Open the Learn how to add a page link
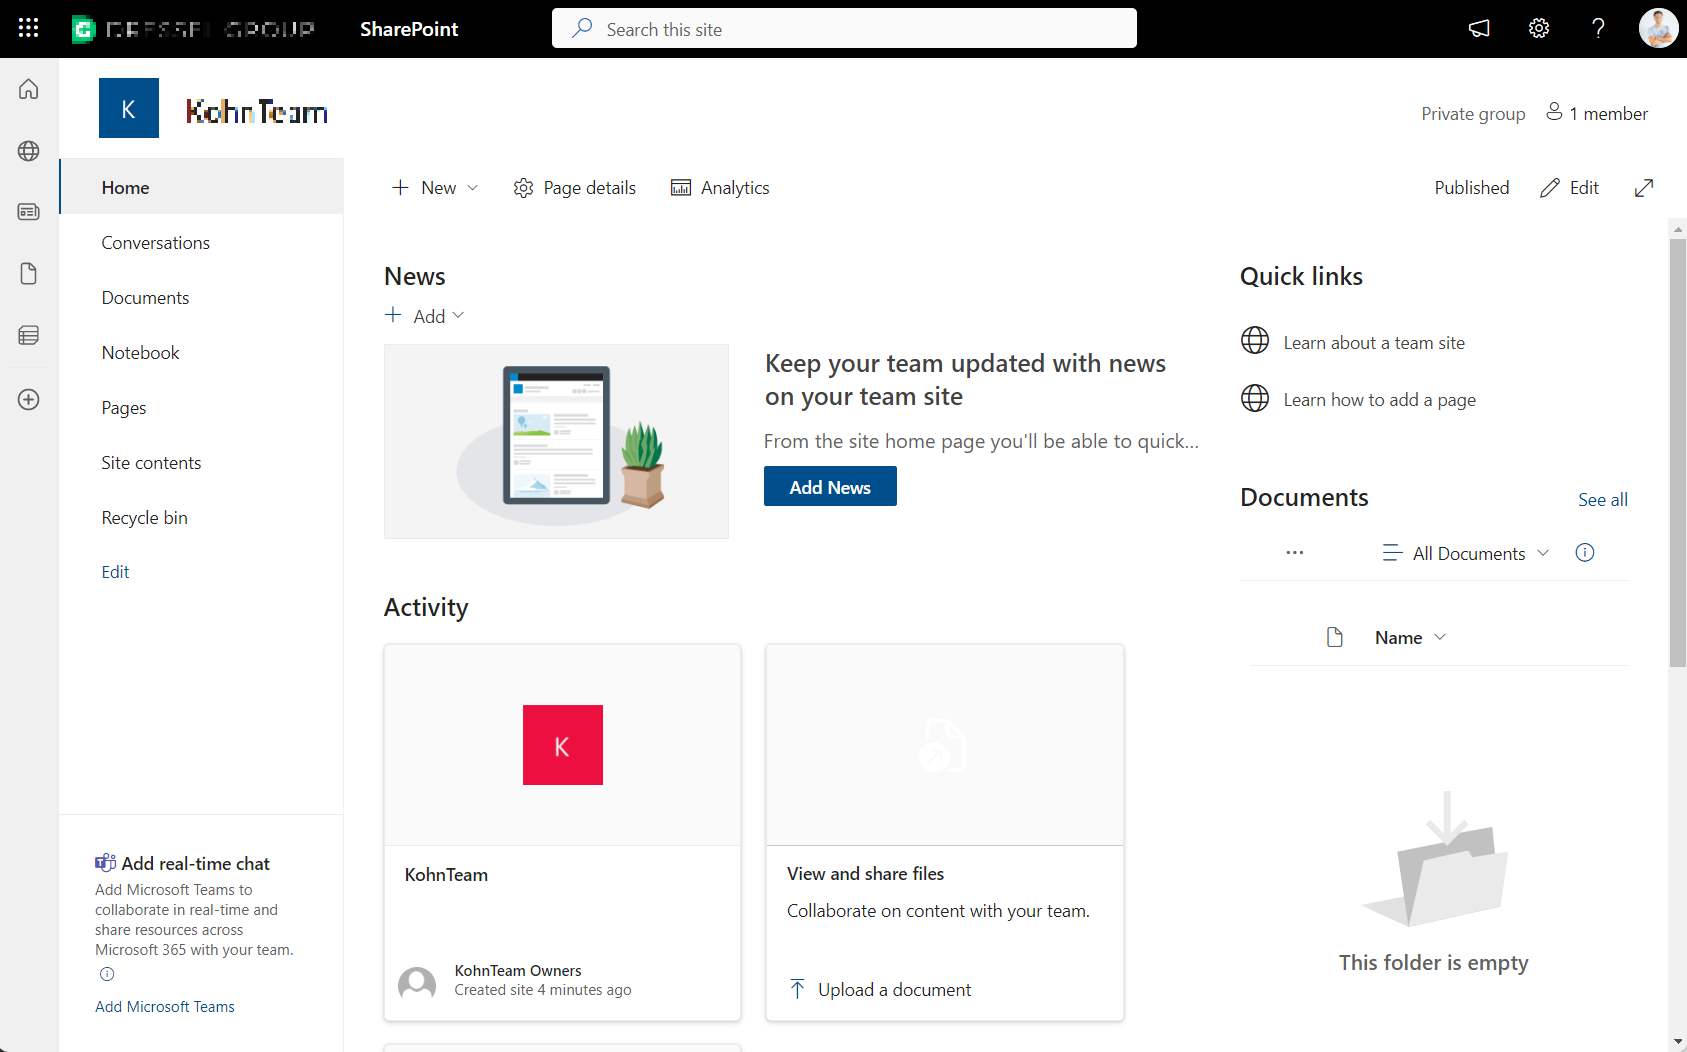 click(x=1379, y=399)
